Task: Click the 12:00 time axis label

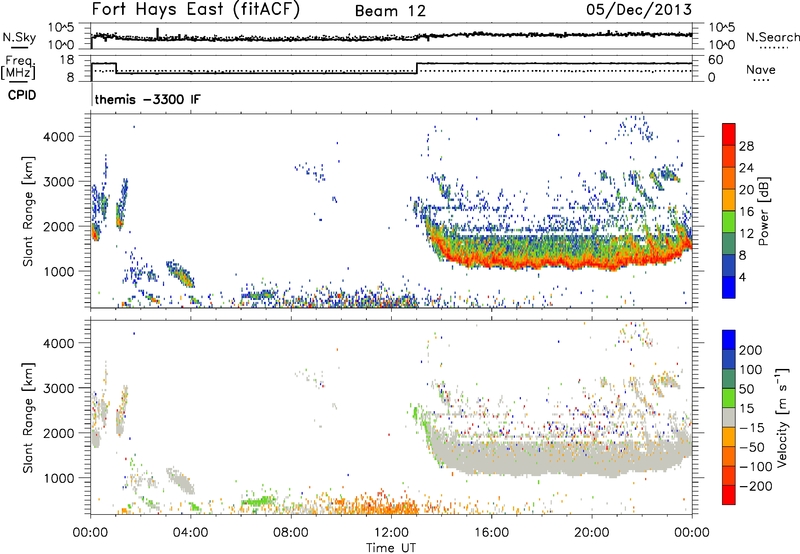Action: pos(391,533)
